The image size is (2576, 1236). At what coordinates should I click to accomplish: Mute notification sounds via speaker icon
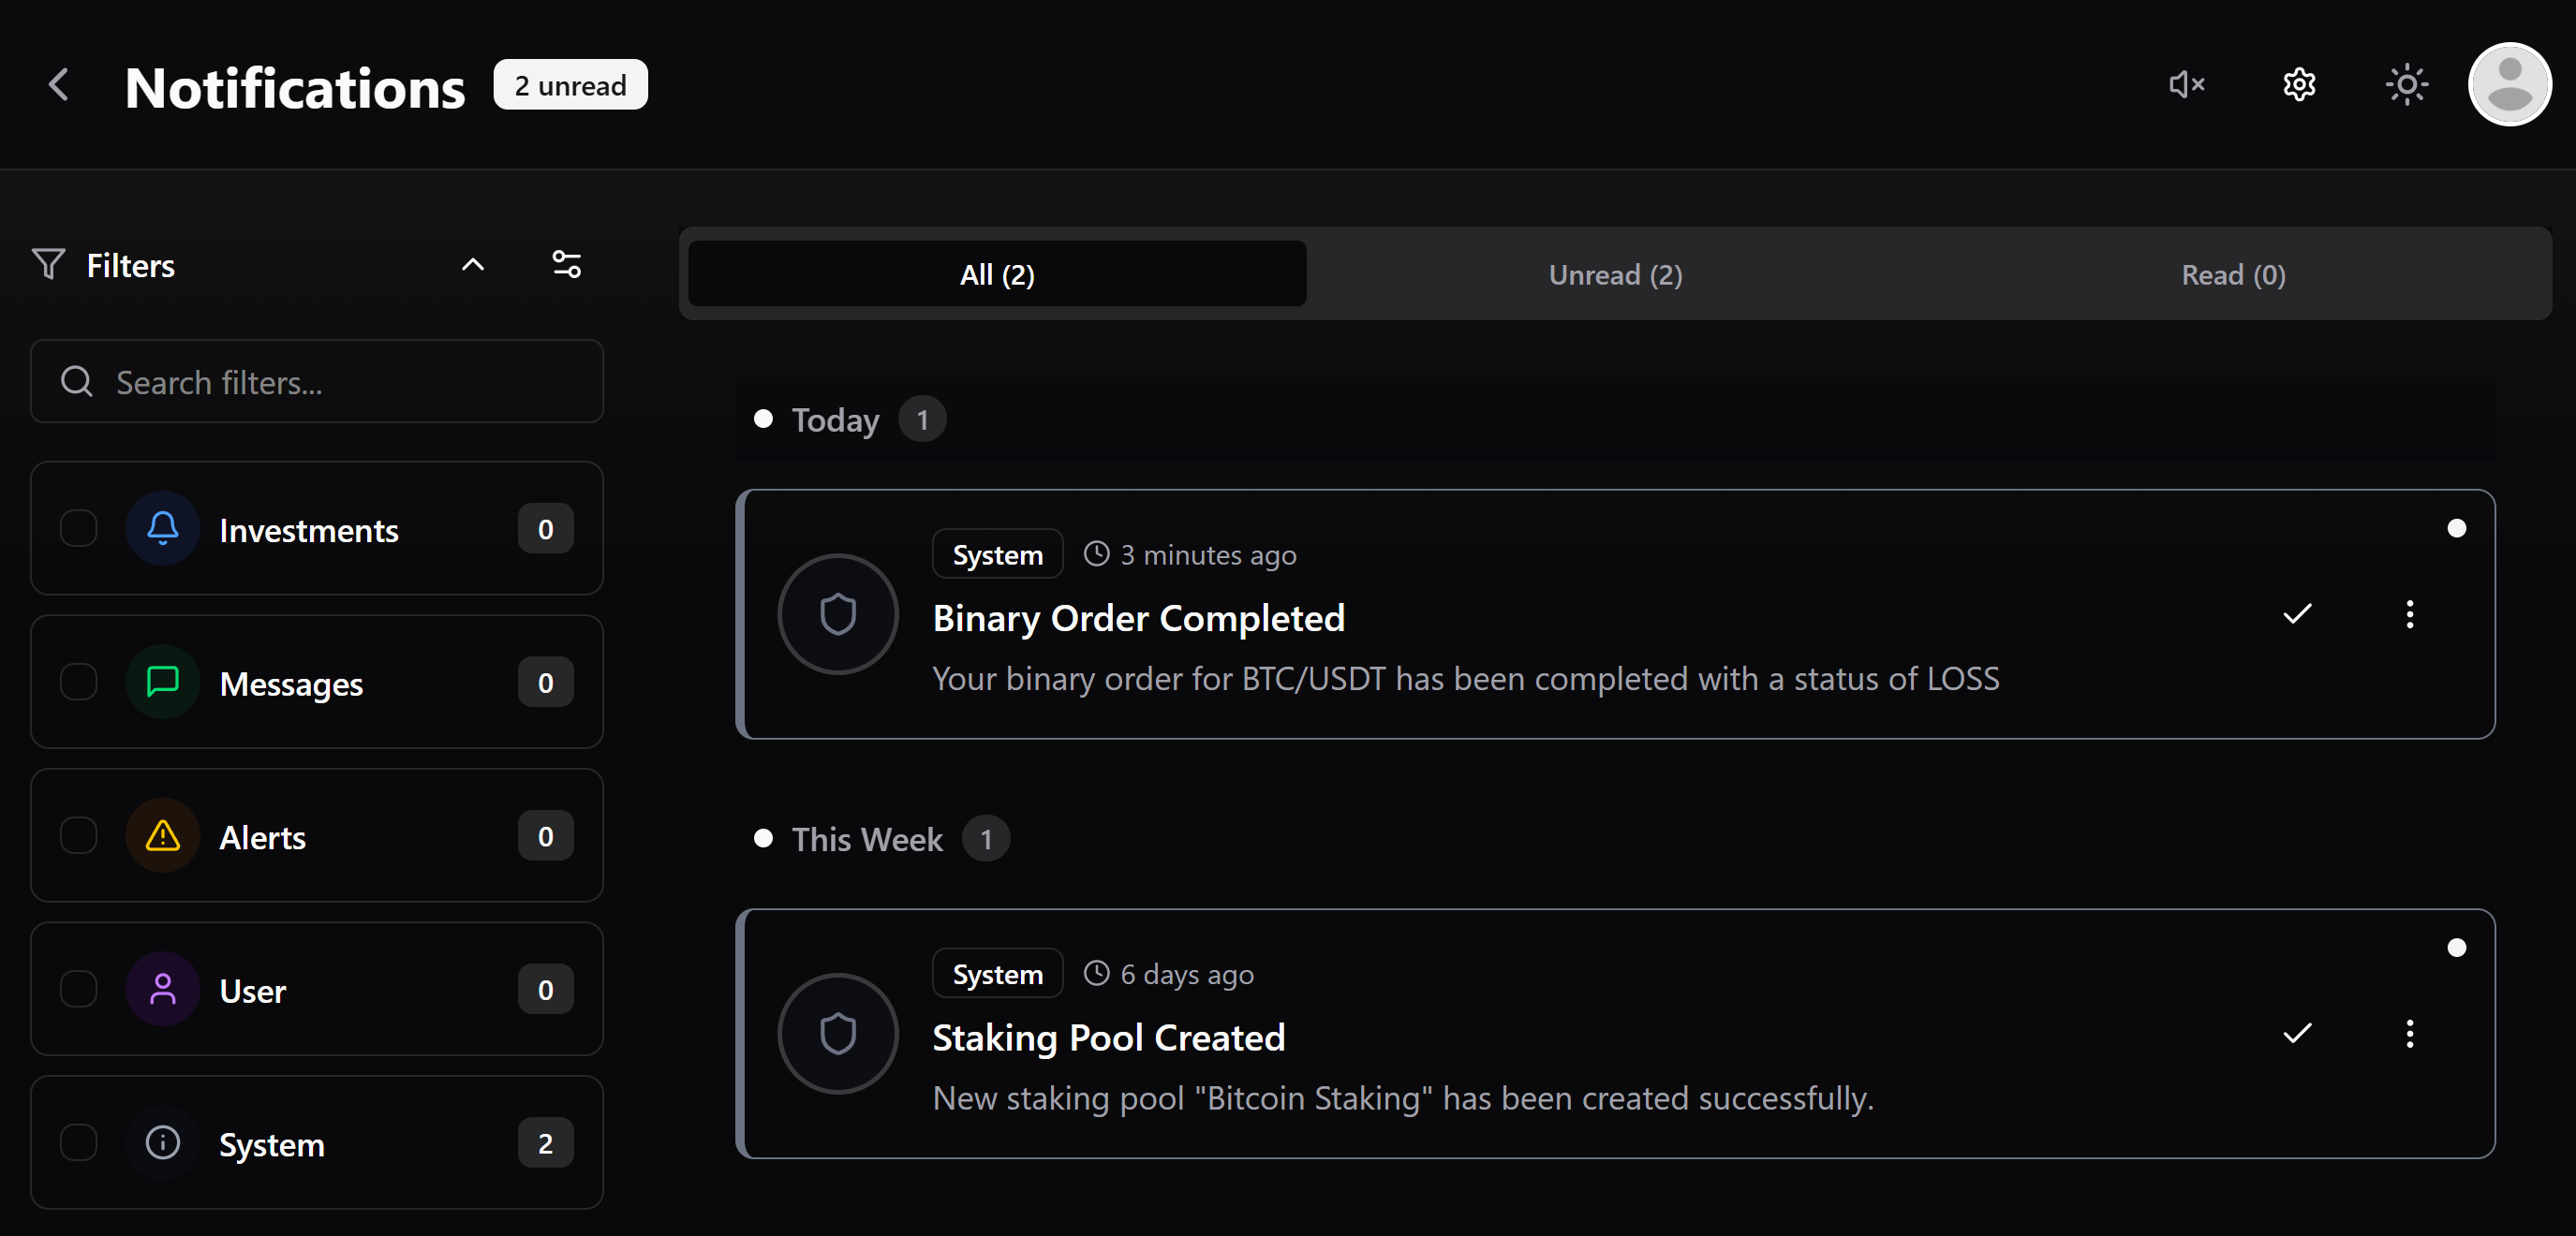(x=2186, y=84)
